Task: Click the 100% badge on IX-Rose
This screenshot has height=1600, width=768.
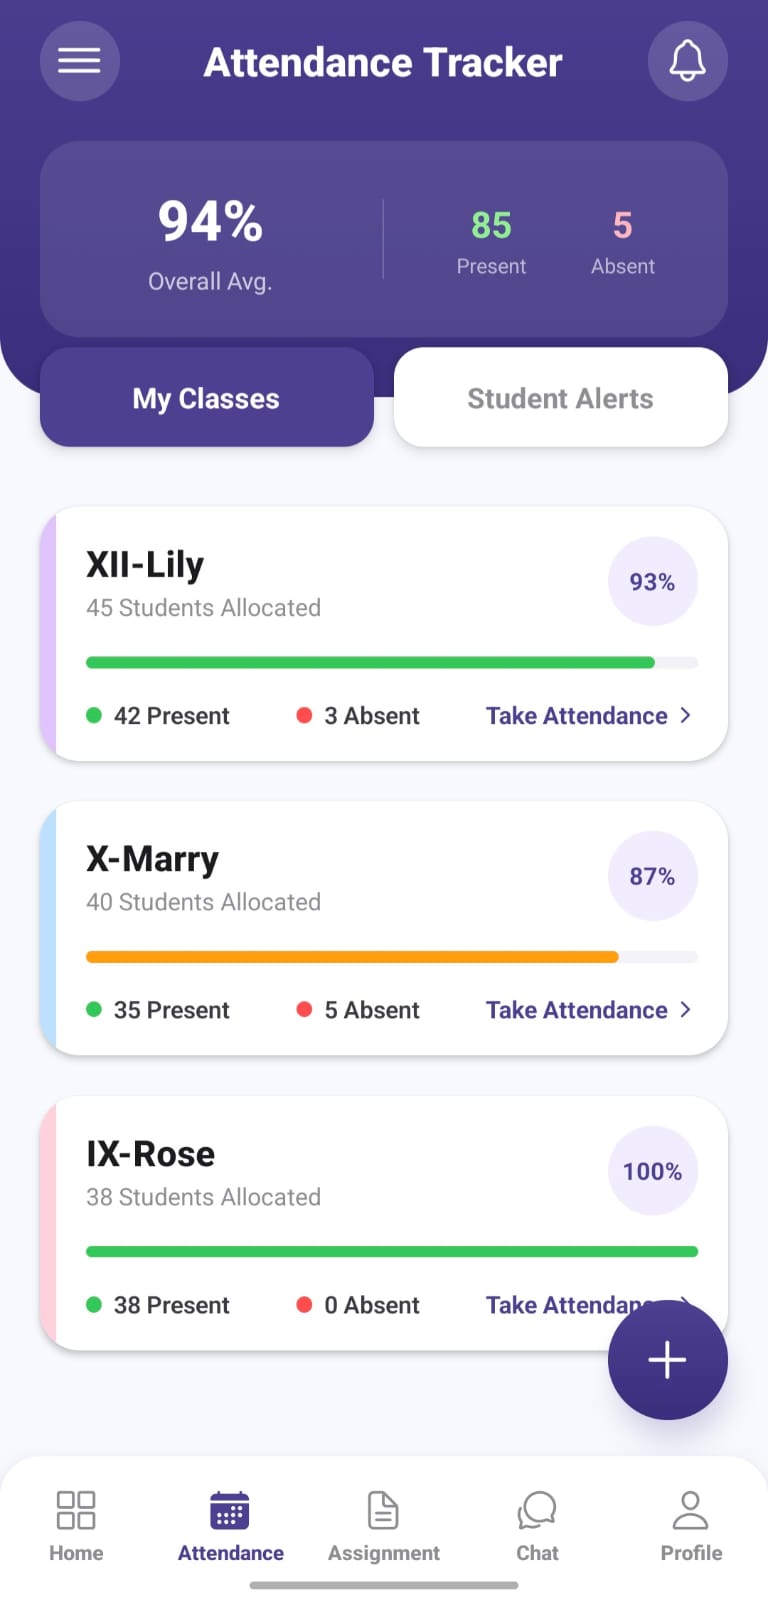Action: tap(652, 1171)
